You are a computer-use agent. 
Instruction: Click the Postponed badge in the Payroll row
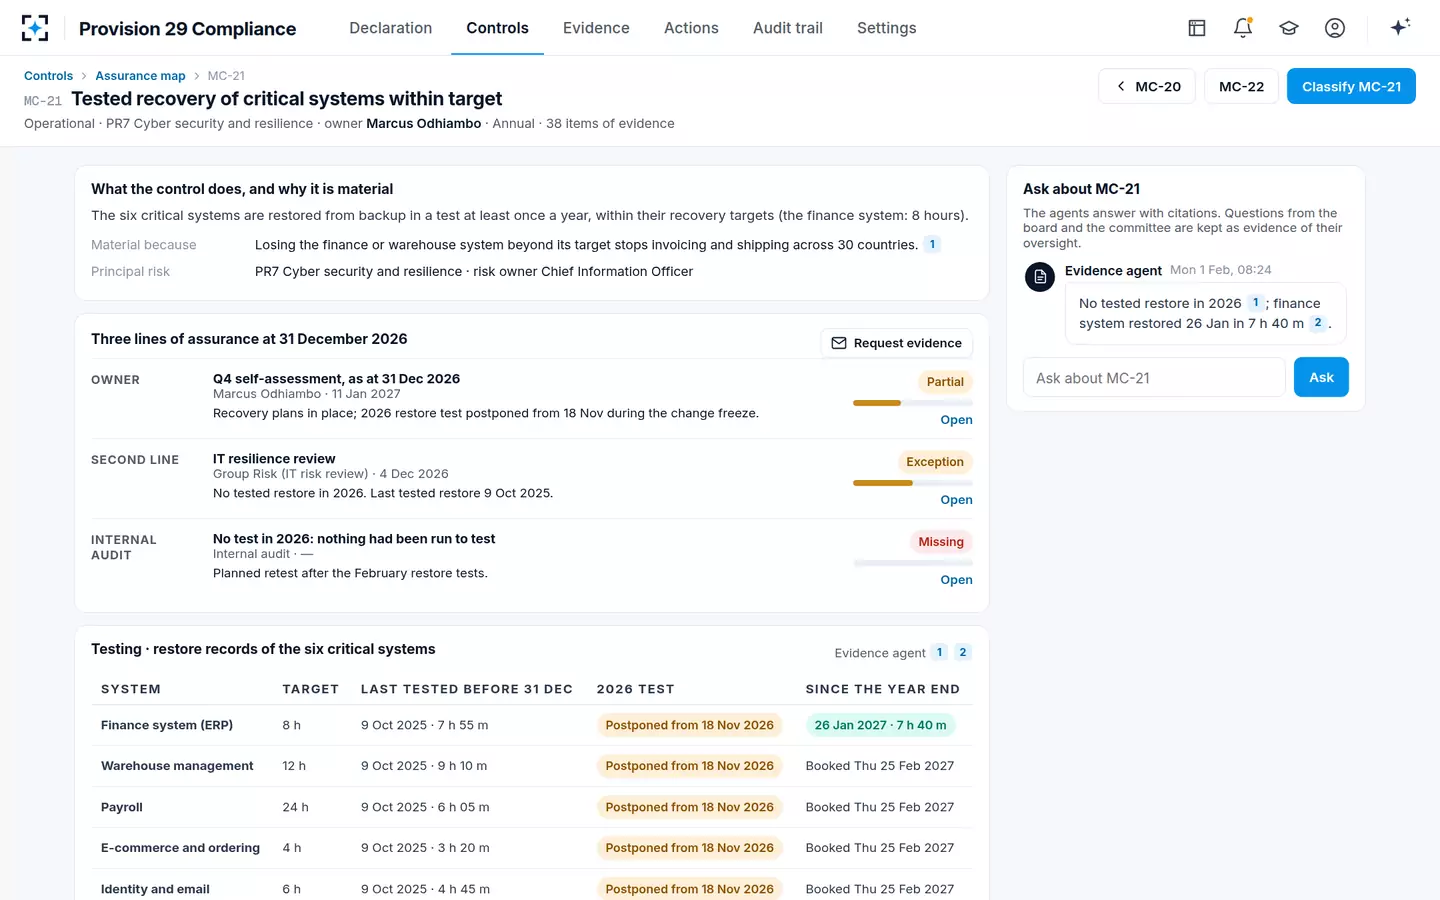[690, 807]
